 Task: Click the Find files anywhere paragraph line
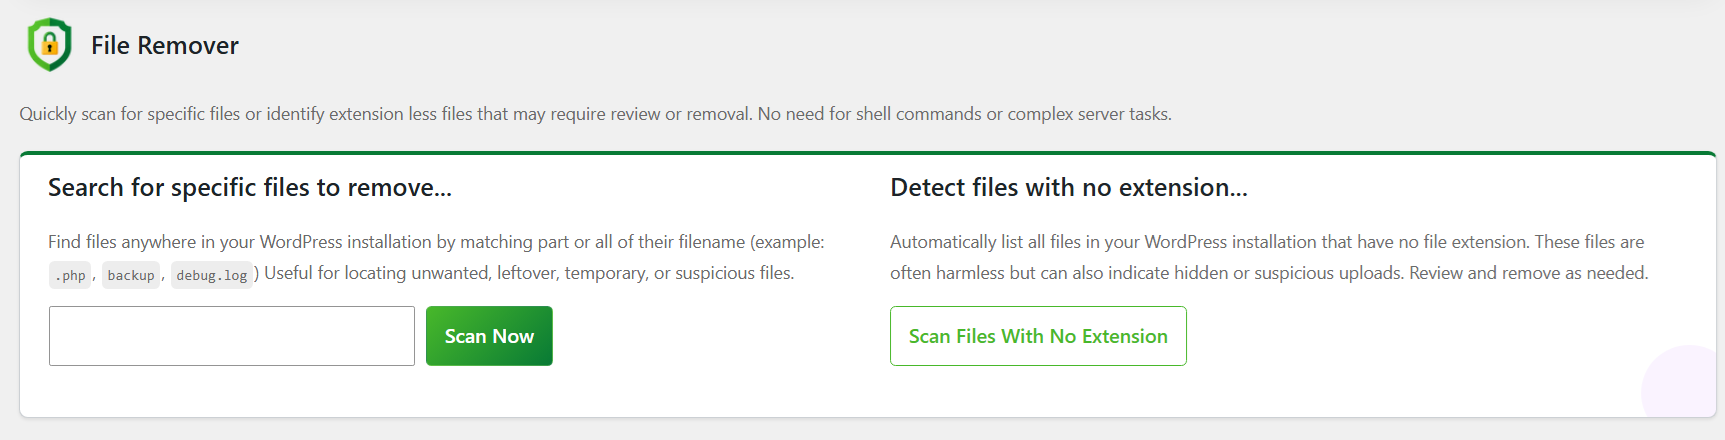coord(436,242)
